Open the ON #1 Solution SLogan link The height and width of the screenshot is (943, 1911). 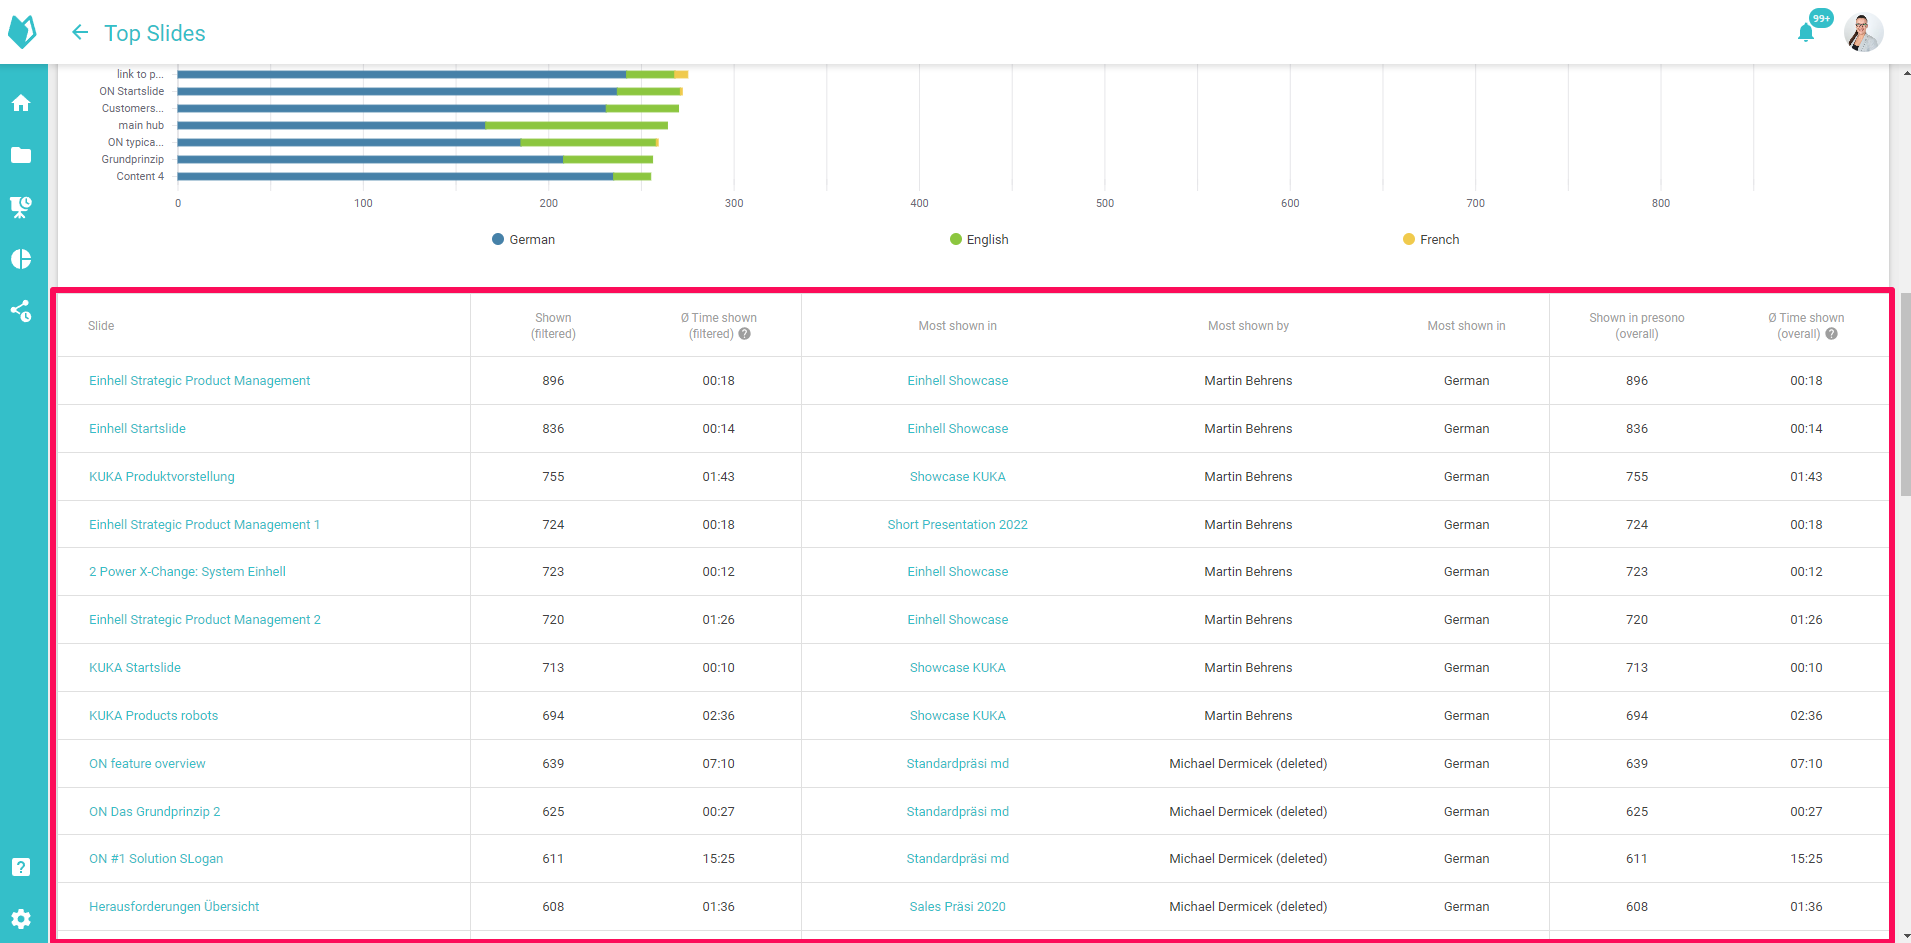tap(156, 859)
